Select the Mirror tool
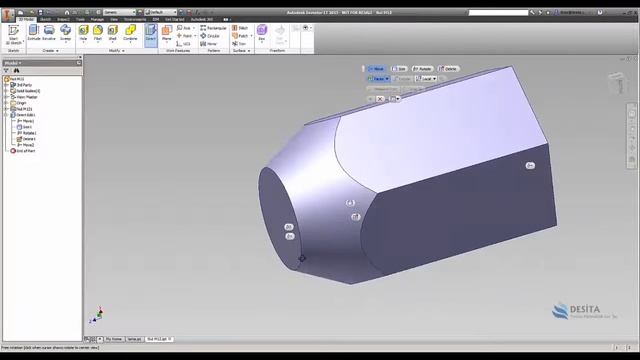The image size is (640, 360). coord(208,44)
